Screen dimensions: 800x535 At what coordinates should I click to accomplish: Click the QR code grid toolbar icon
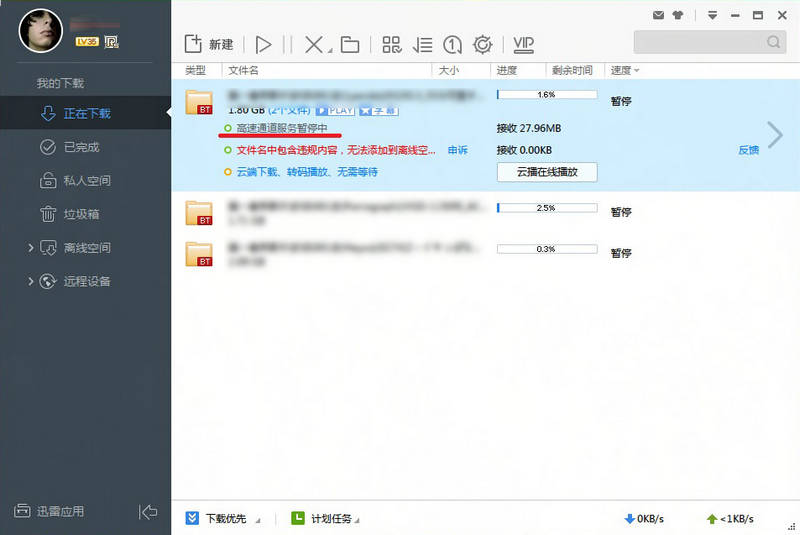(x=391, y=44)
